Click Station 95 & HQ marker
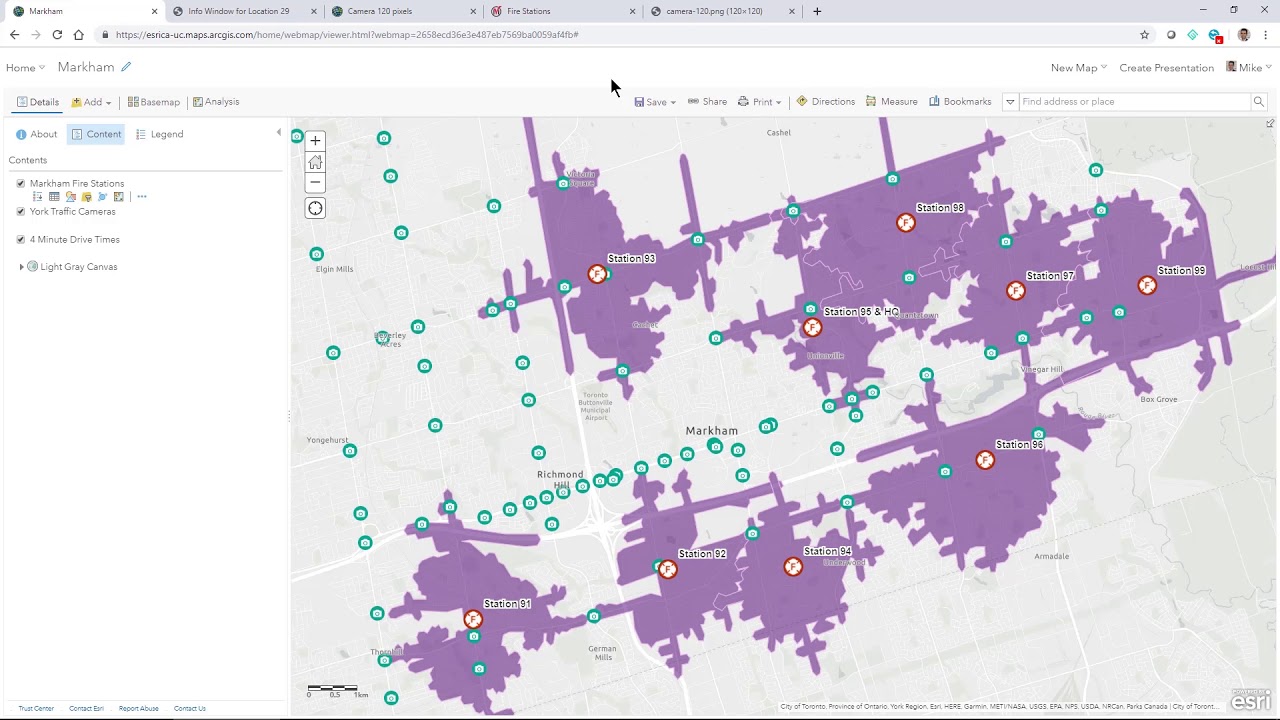Image resolution: width=1280 pixels, height=720 pixels. (812, 328)
